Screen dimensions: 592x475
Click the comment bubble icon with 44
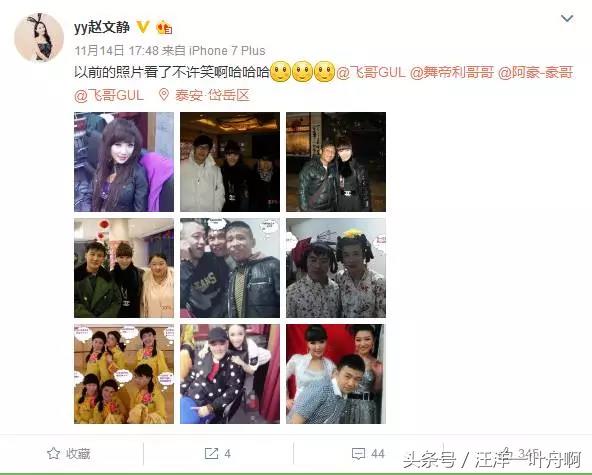click(x=358, y=453)
